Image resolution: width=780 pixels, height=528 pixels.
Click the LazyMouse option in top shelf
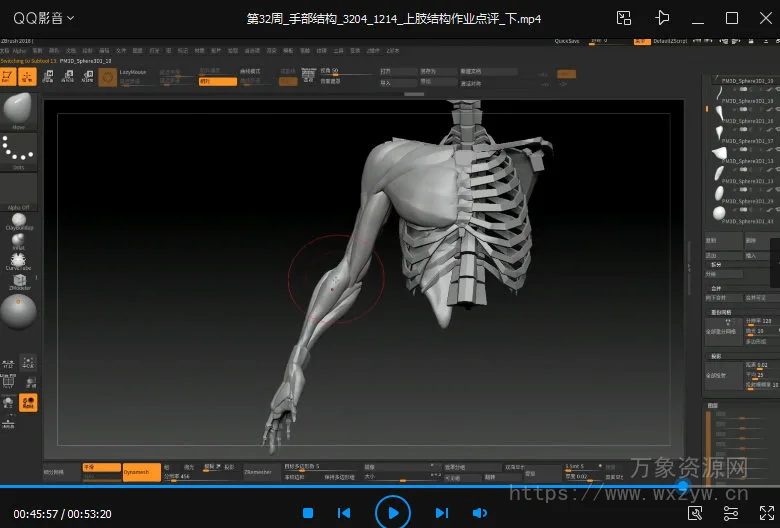[133, 73]
